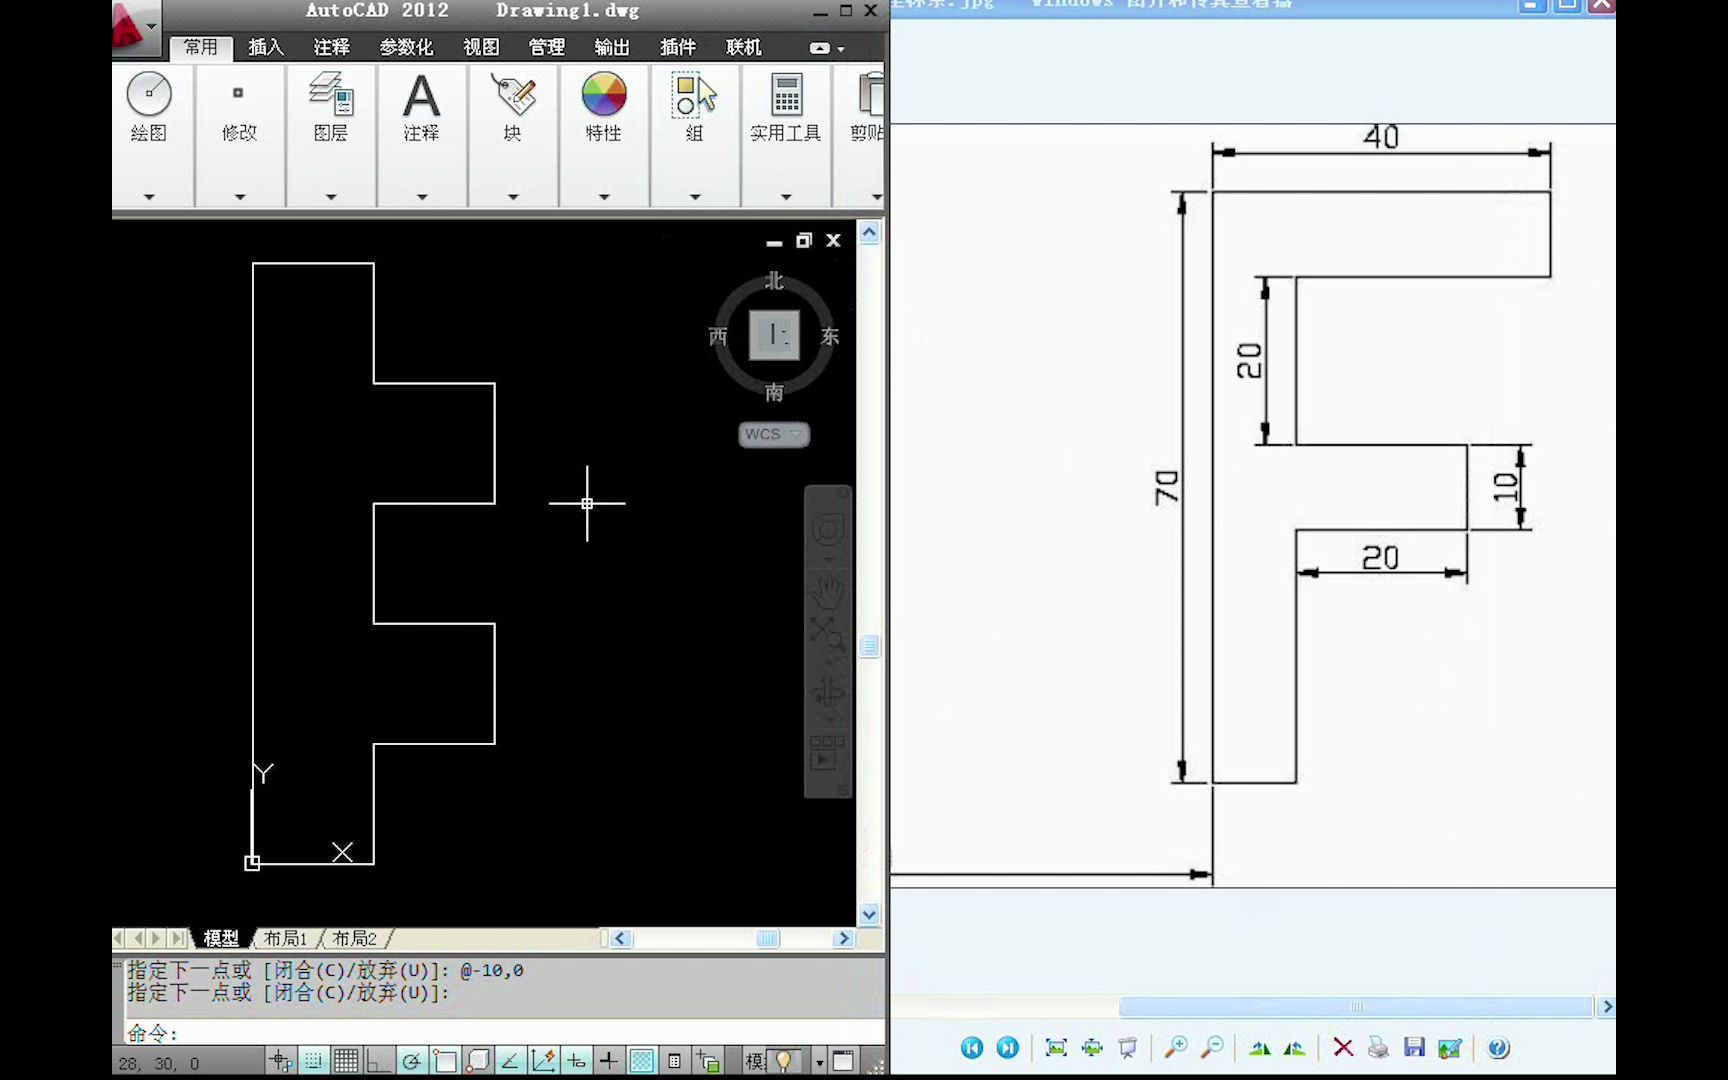Viewport: 1728px width, 1080px height.
Task: Open the 绘图 draw panel icon
Action: [x=149, y=94]
